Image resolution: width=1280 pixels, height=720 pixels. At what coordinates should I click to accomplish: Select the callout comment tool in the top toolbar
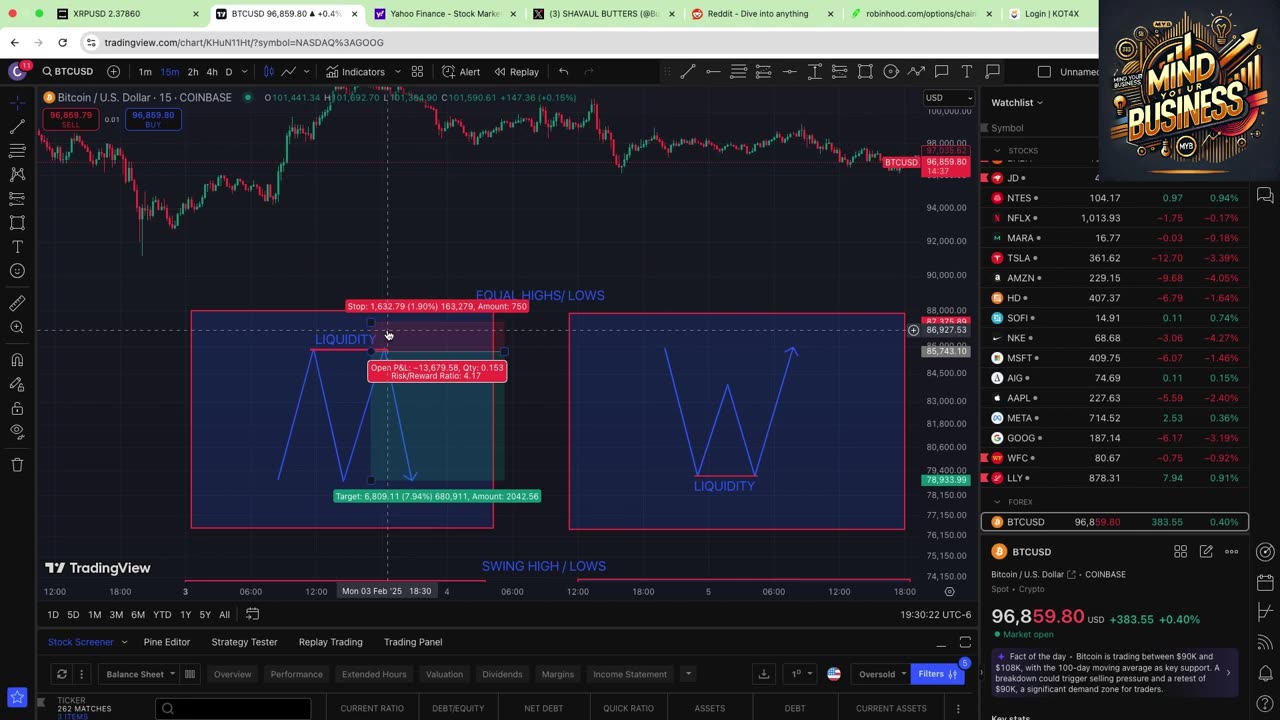point(941,72)
